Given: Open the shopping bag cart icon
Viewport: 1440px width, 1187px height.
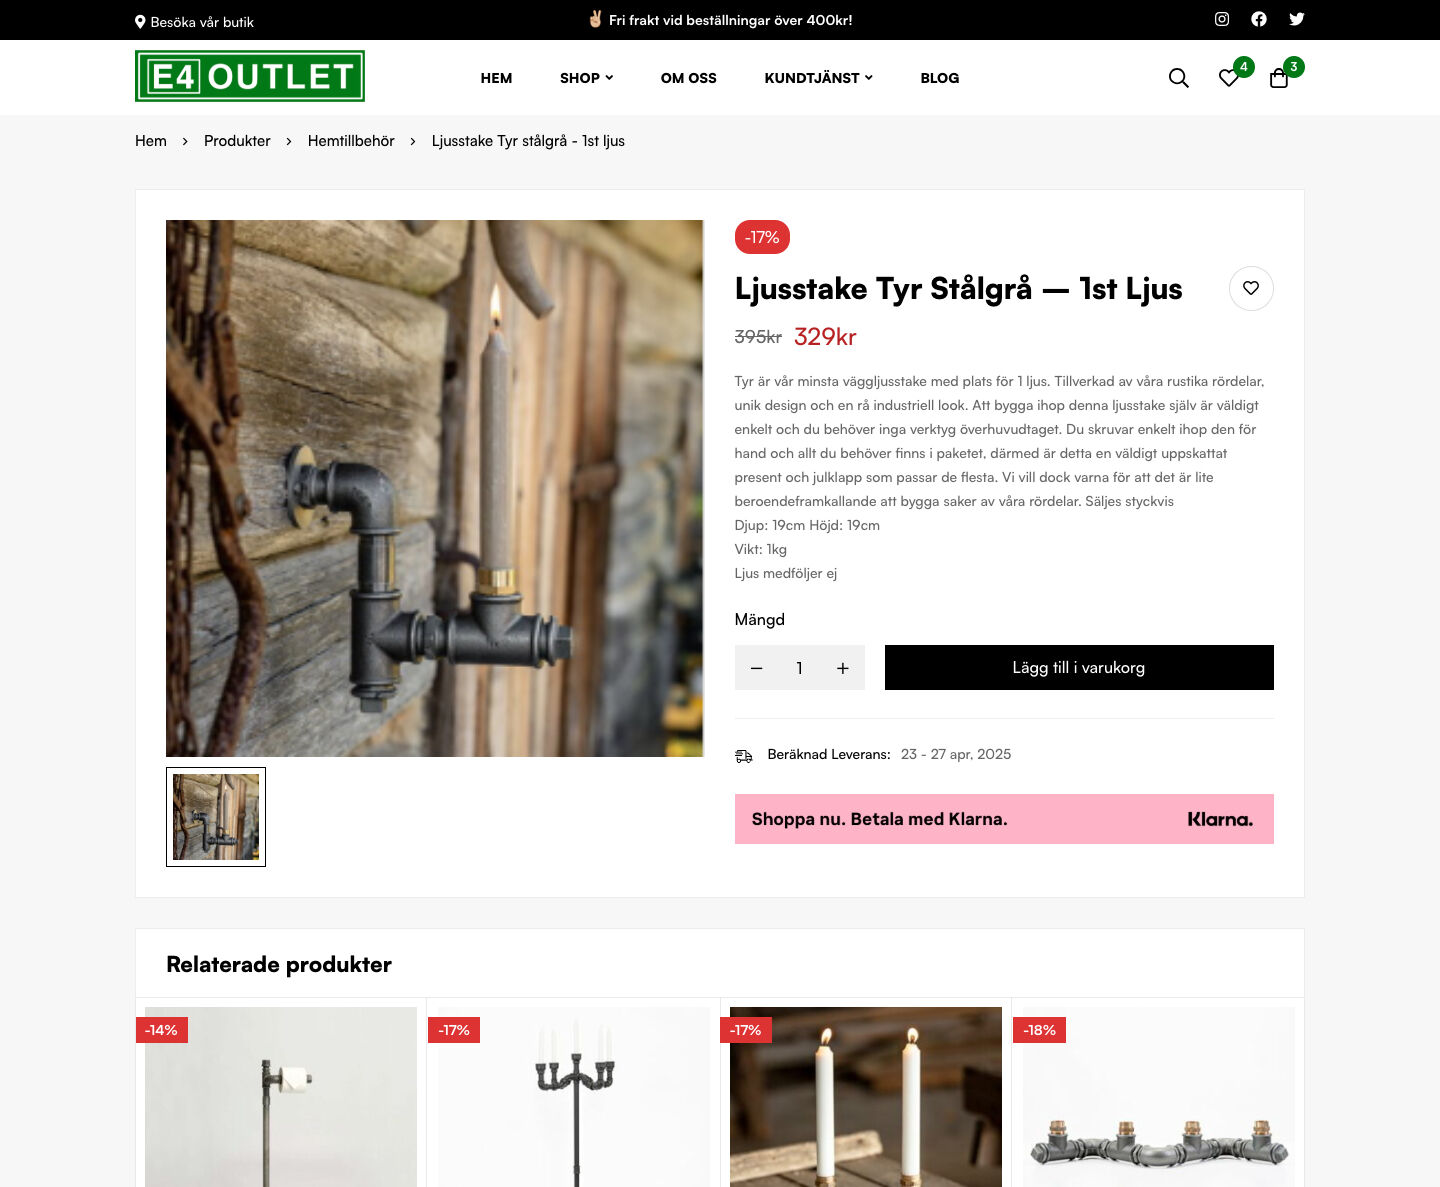Looking at the screenshot, I should 1279,78.
